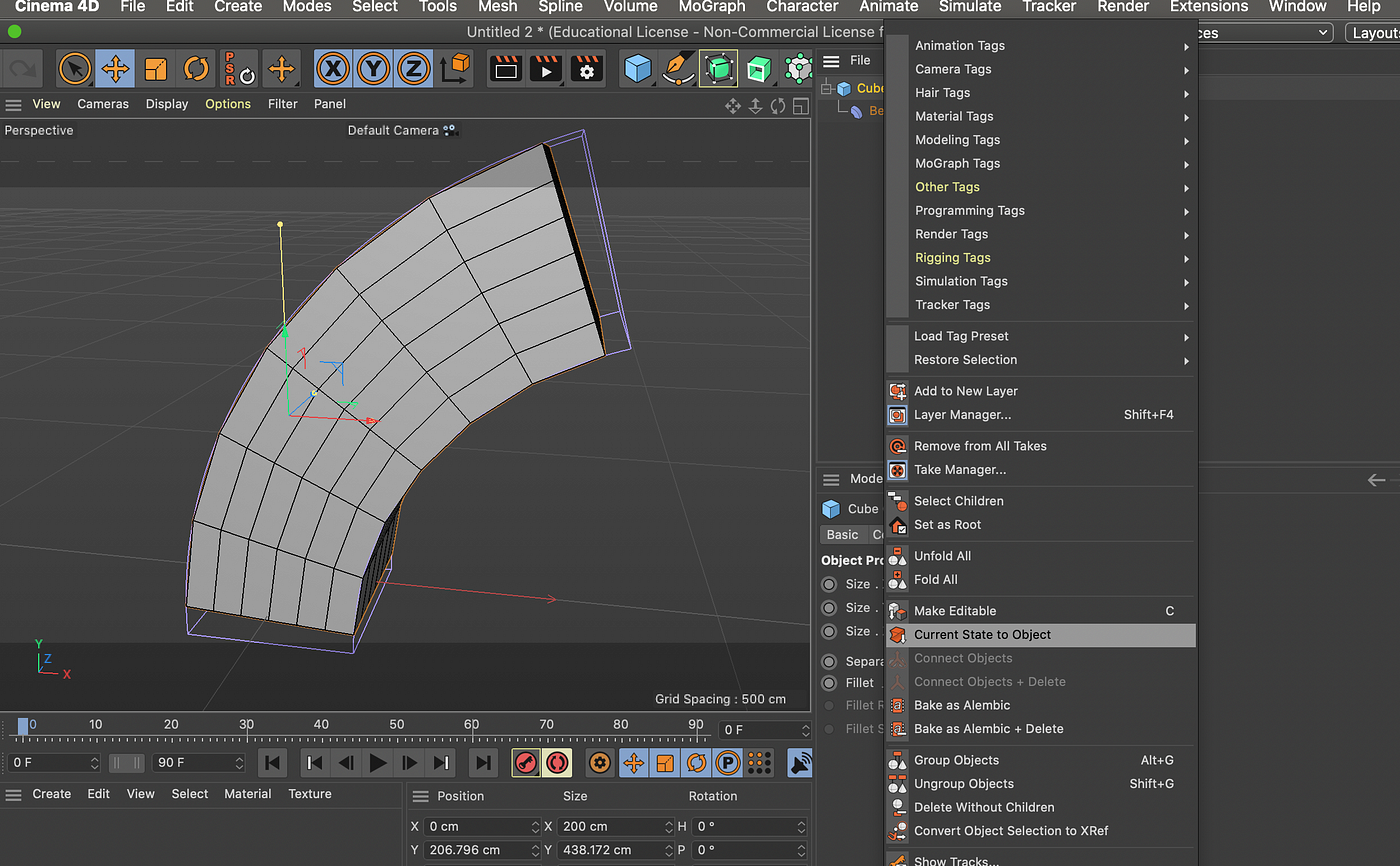The image size is (1400, 866).
Task: Click the timeline preview range slider
Action: (x=126, y=763)
